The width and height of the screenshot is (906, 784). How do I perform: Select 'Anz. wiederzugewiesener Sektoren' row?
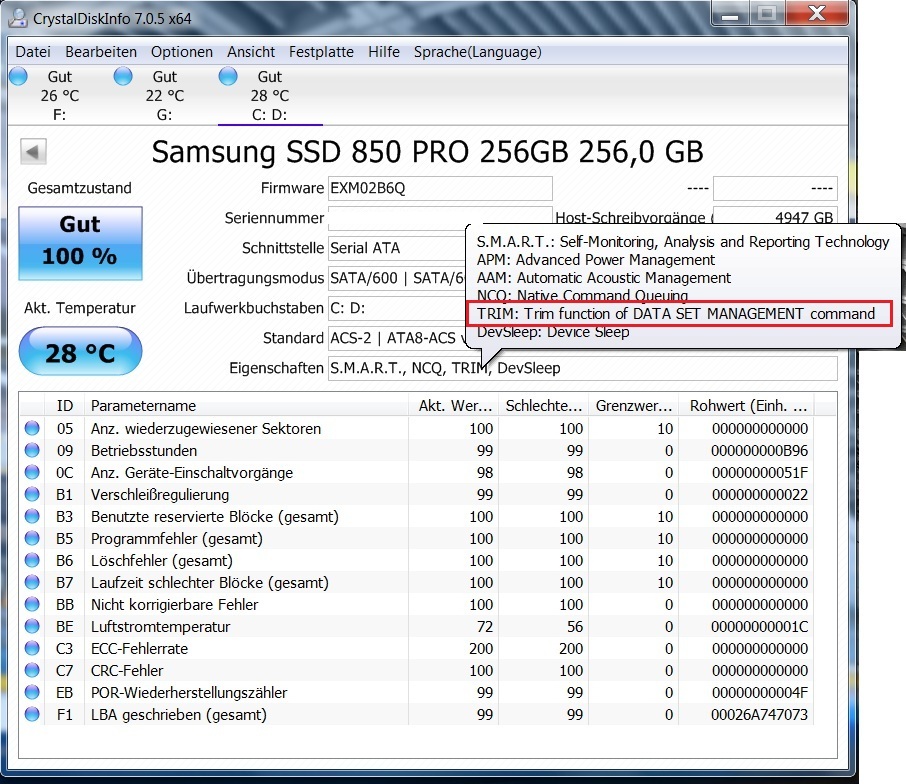pos(417,429)
